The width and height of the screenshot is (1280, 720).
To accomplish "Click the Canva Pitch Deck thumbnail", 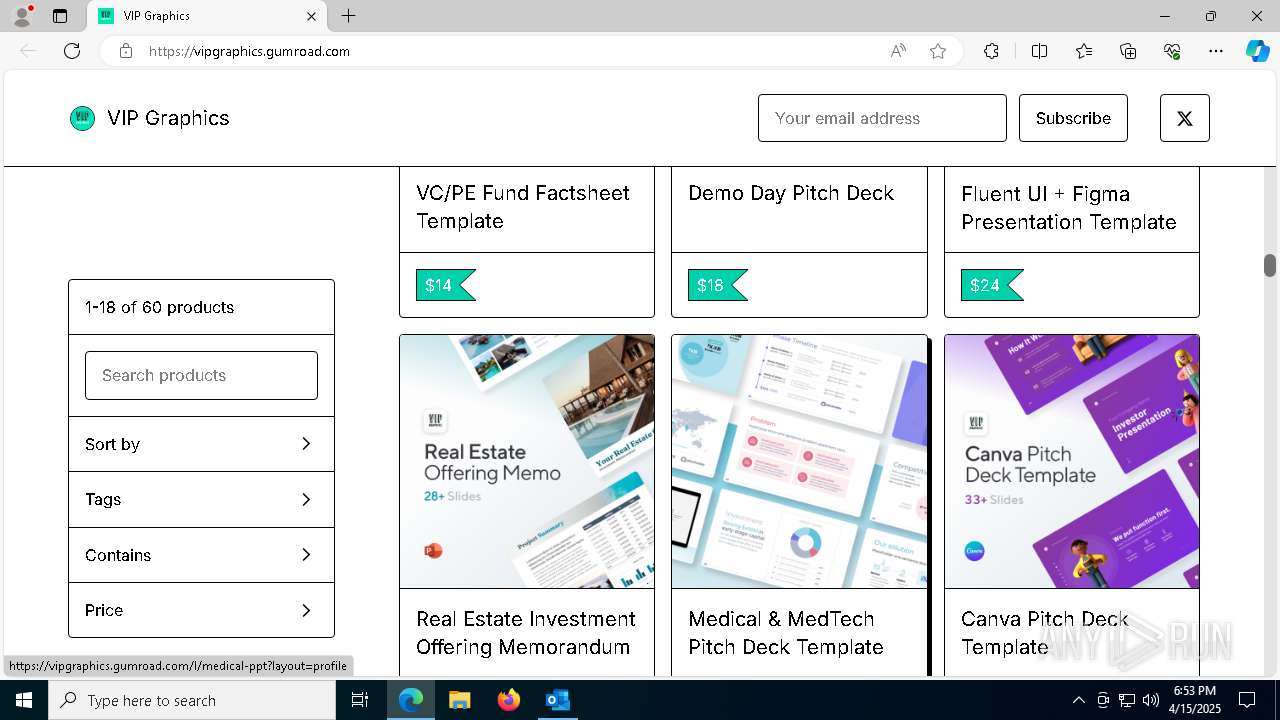I will point(1071,461).
